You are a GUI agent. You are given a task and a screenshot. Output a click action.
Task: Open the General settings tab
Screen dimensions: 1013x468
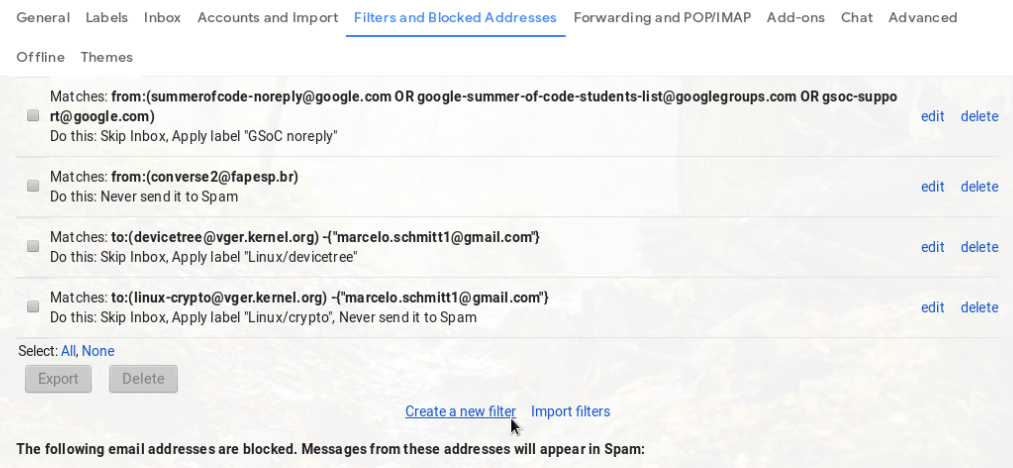click(x=43, y=17)
